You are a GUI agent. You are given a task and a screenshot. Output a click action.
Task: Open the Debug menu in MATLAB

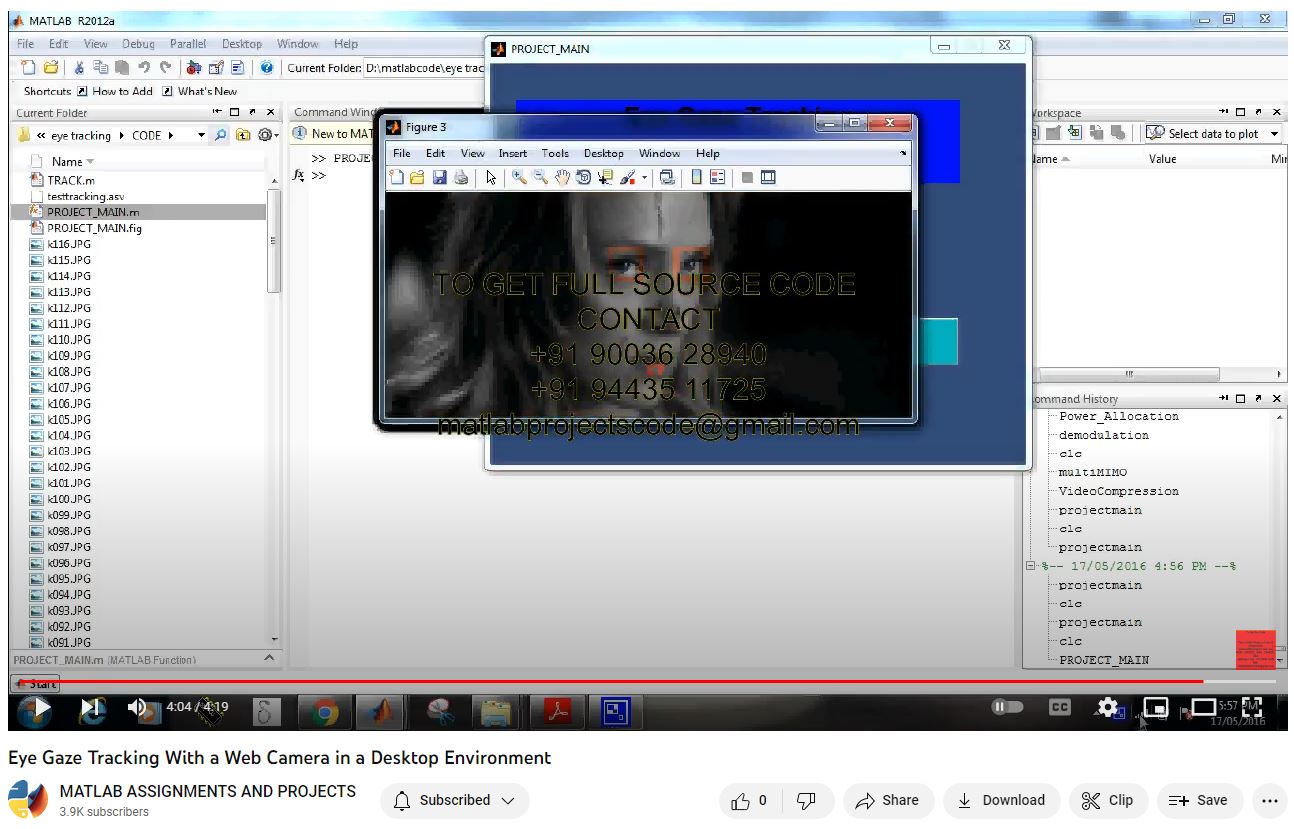139,44
